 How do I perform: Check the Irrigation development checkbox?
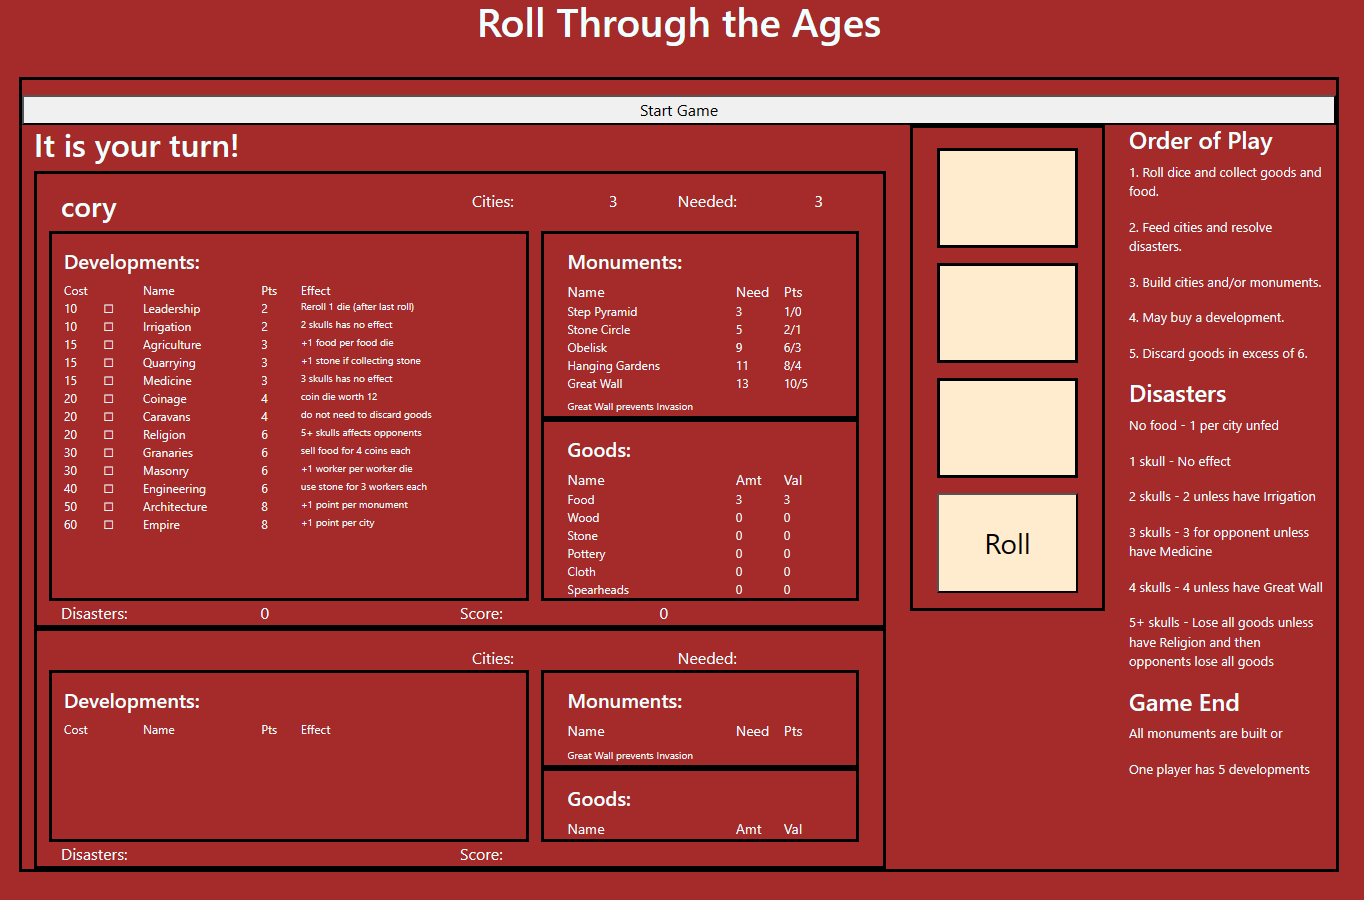click(110, 327)
